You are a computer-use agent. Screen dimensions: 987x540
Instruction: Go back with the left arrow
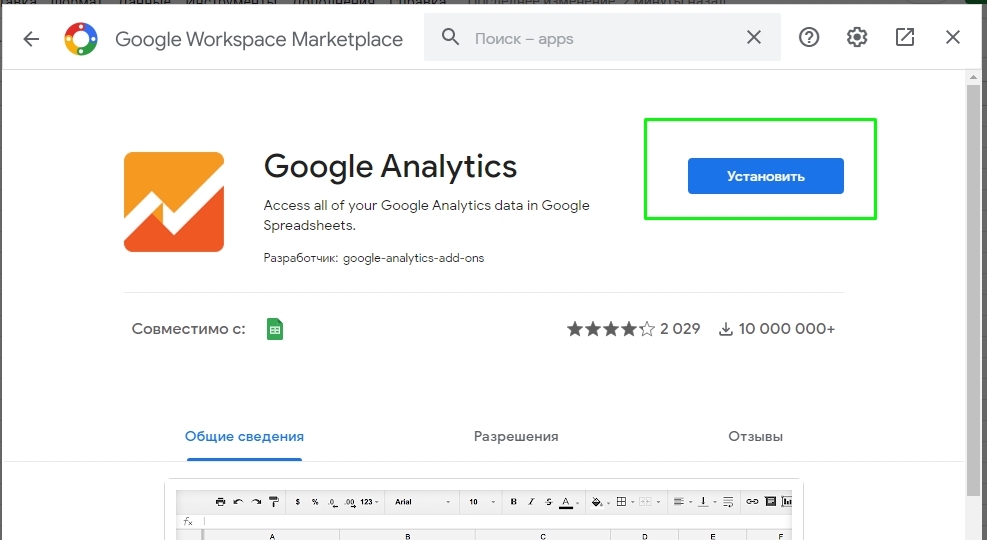pyautogui.click(x=31, y=39)
